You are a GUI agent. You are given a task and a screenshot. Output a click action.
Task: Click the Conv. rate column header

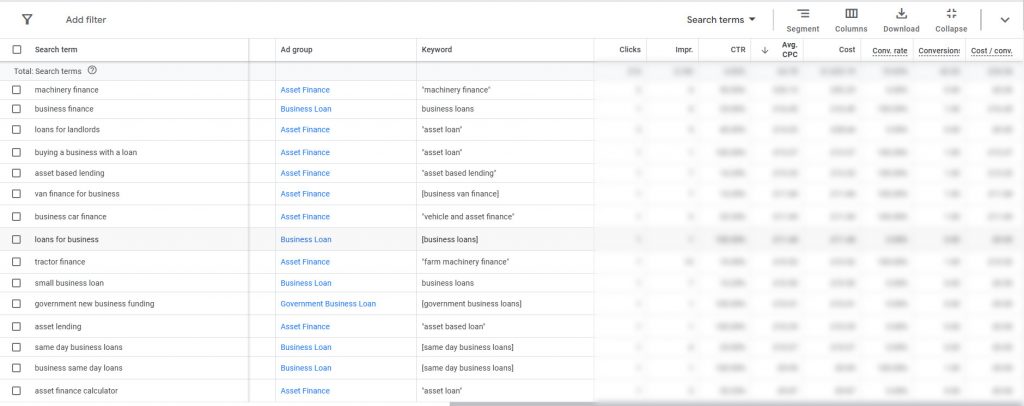pos(889,49)
